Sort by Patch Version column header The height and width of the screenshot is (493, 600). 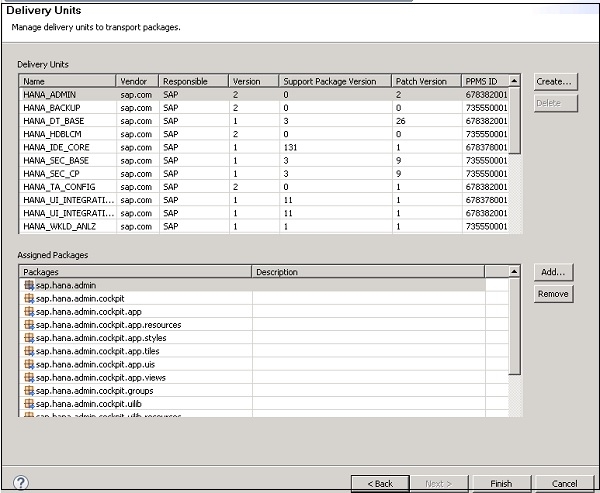tap(426, 81)
